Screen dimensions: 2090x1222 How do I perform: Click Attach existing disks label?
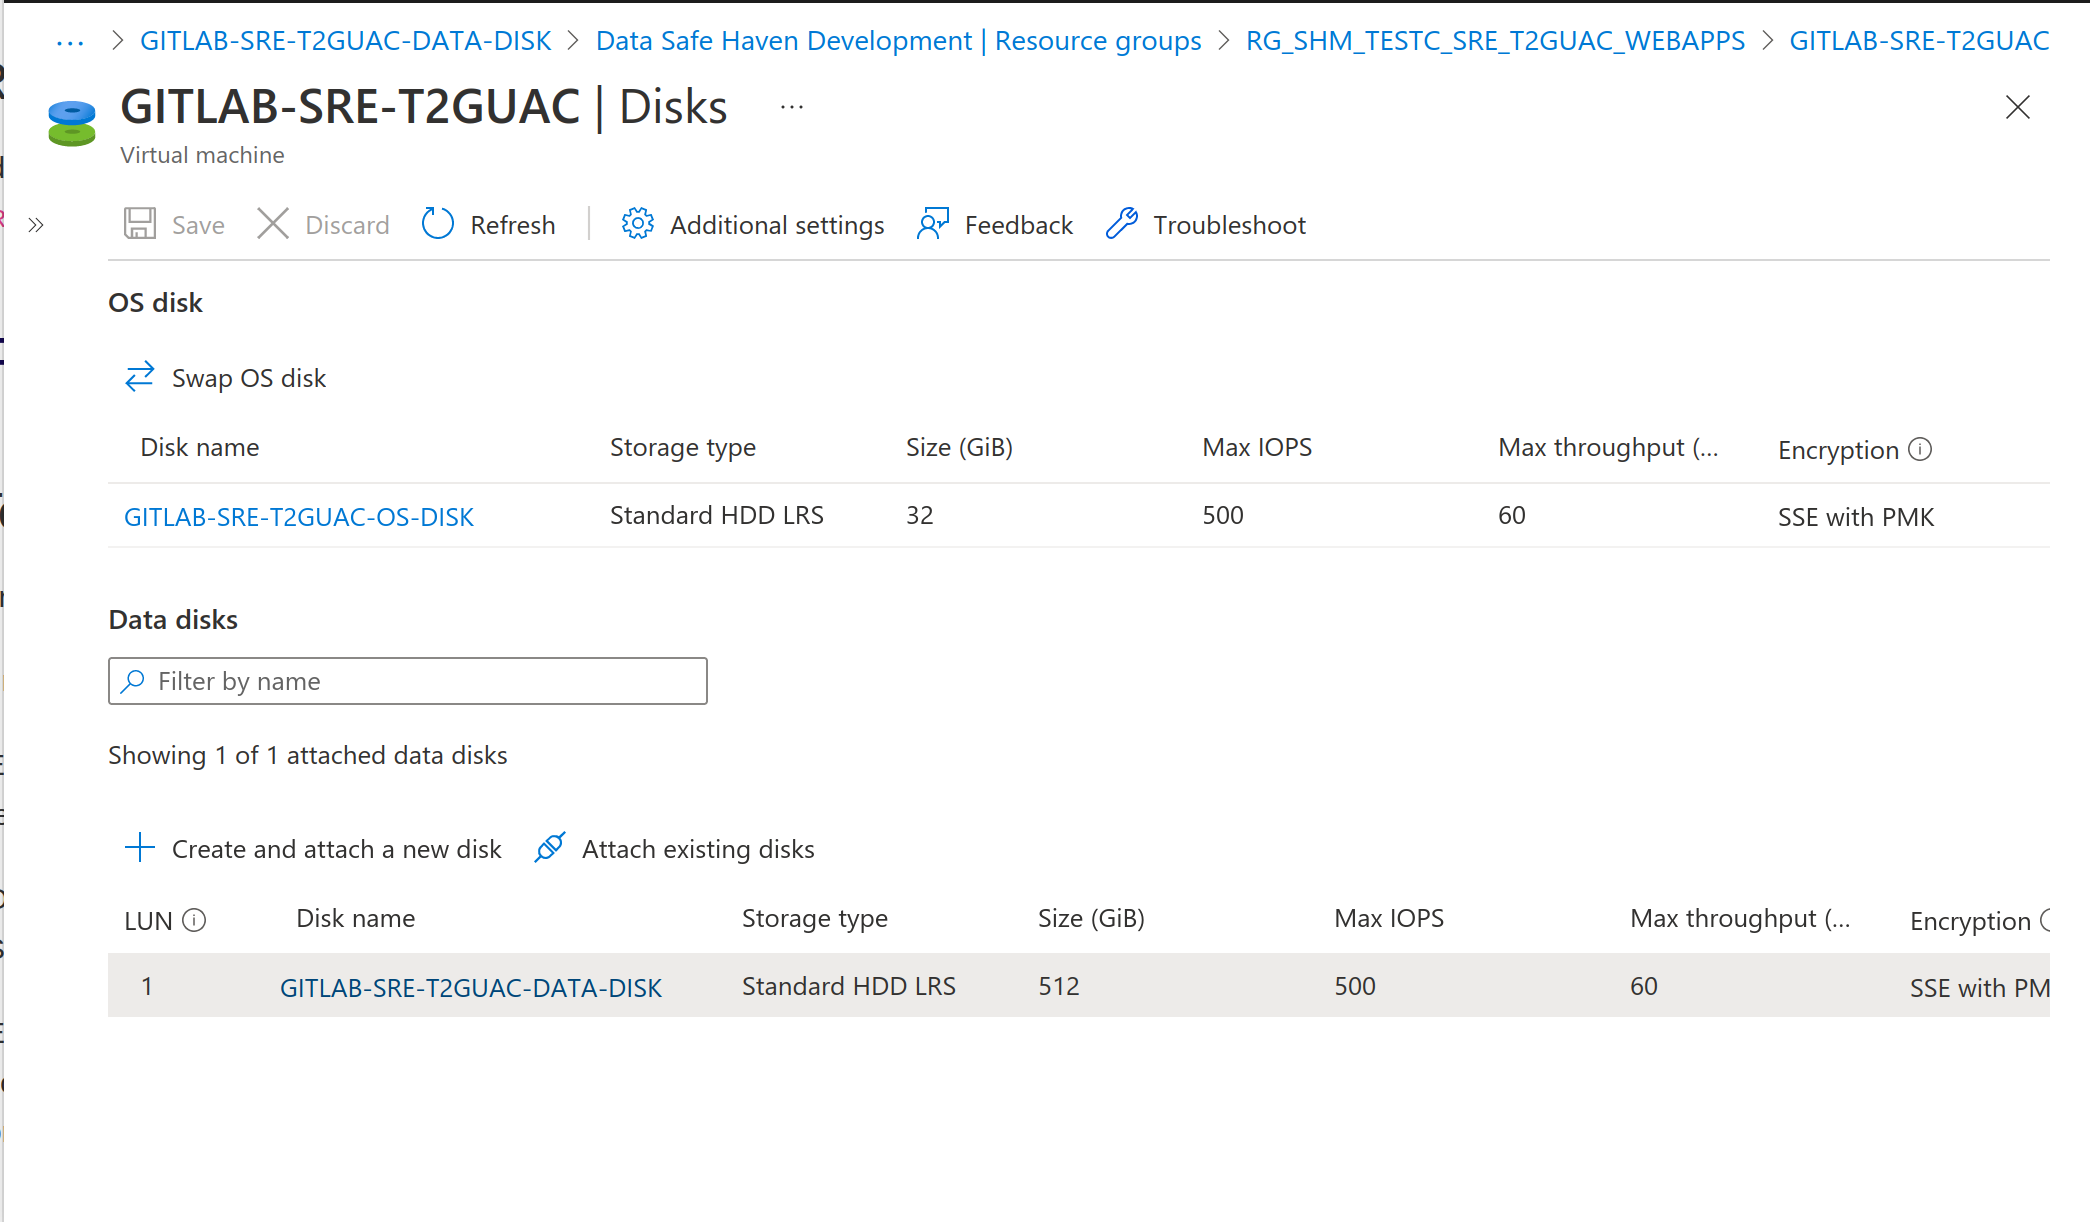coord(698,849)
